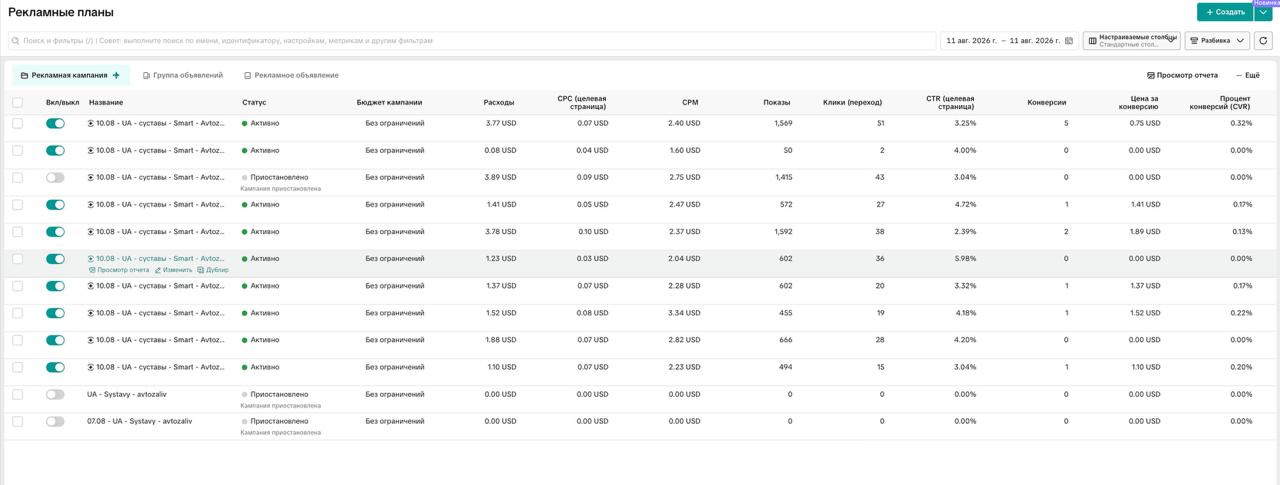Sort by the CPM column header
Screen dimensions: 1280x485
click(x=690, y=102)
